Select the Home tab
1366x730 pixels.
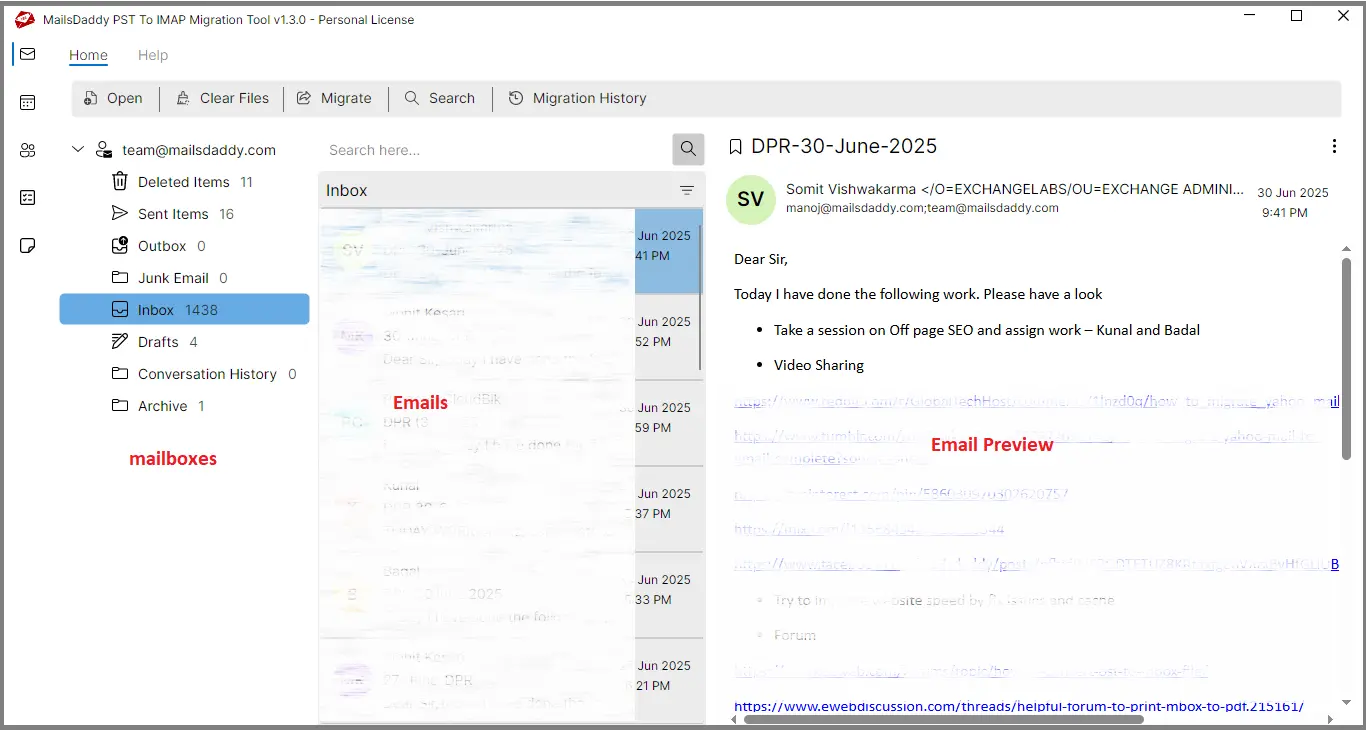tap(88, 55)
